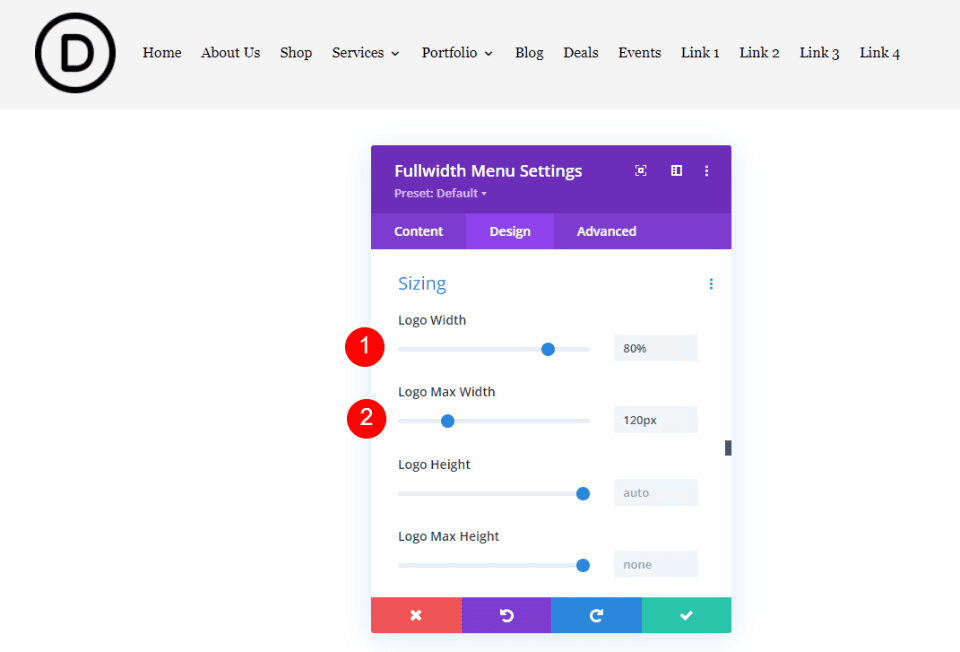Screen dimensions: 960x652
Task: Switch the modal to side panel view
Action: click(x=676, y=170)
